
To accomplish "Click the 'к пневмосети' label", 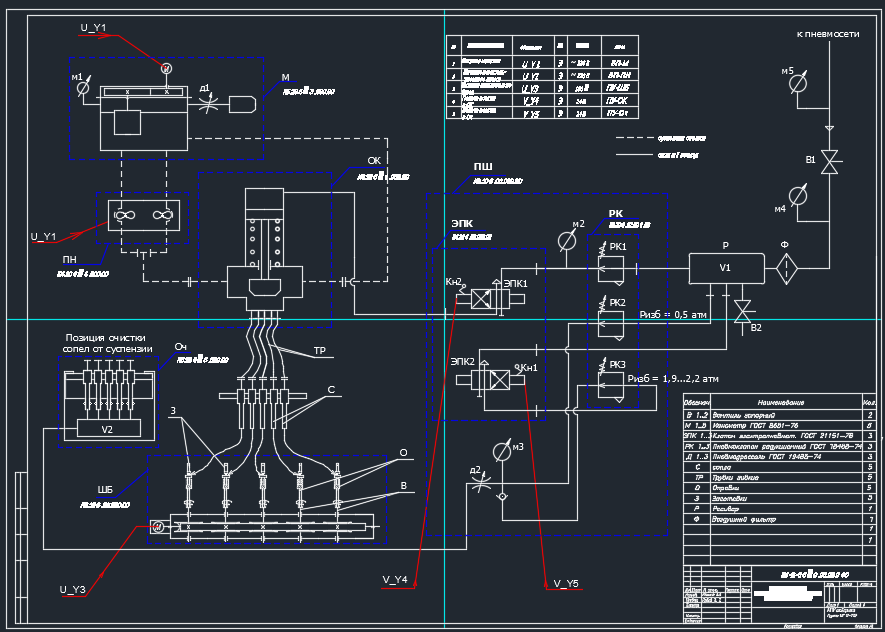I will point(828,34).
